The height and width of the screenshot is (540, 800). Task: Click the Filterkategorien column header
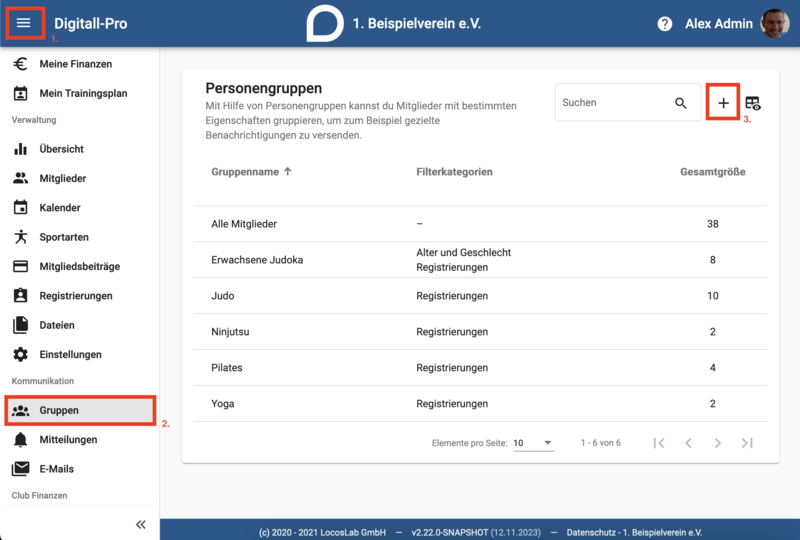click(454, 172)
